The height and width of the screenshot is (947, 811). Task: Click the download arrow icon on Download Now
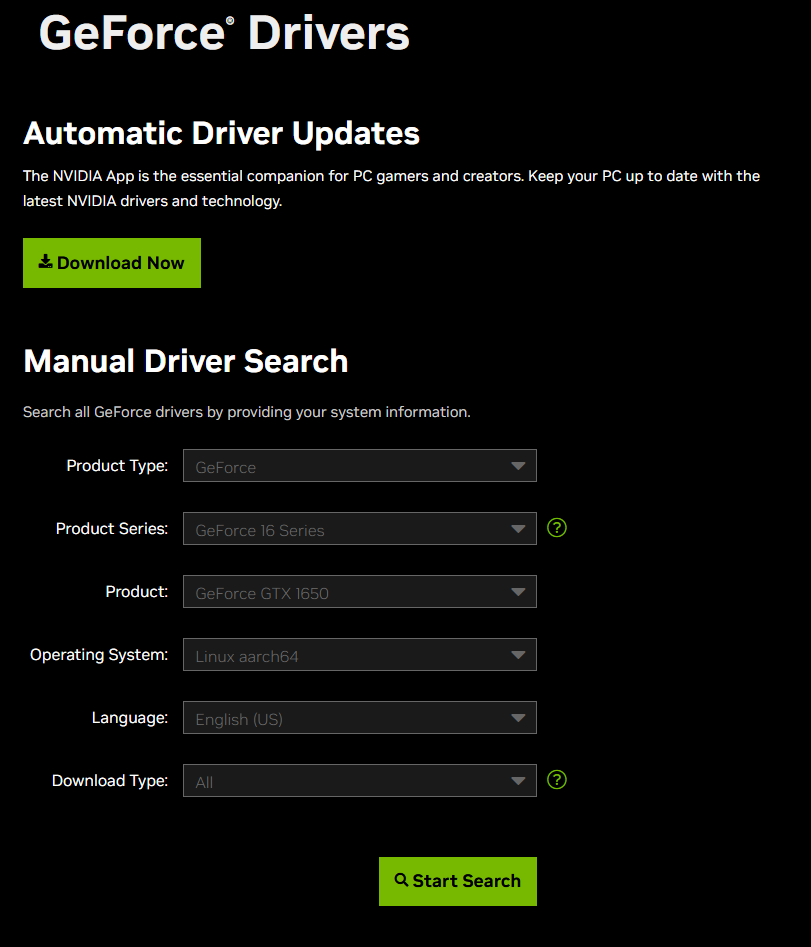45,262
